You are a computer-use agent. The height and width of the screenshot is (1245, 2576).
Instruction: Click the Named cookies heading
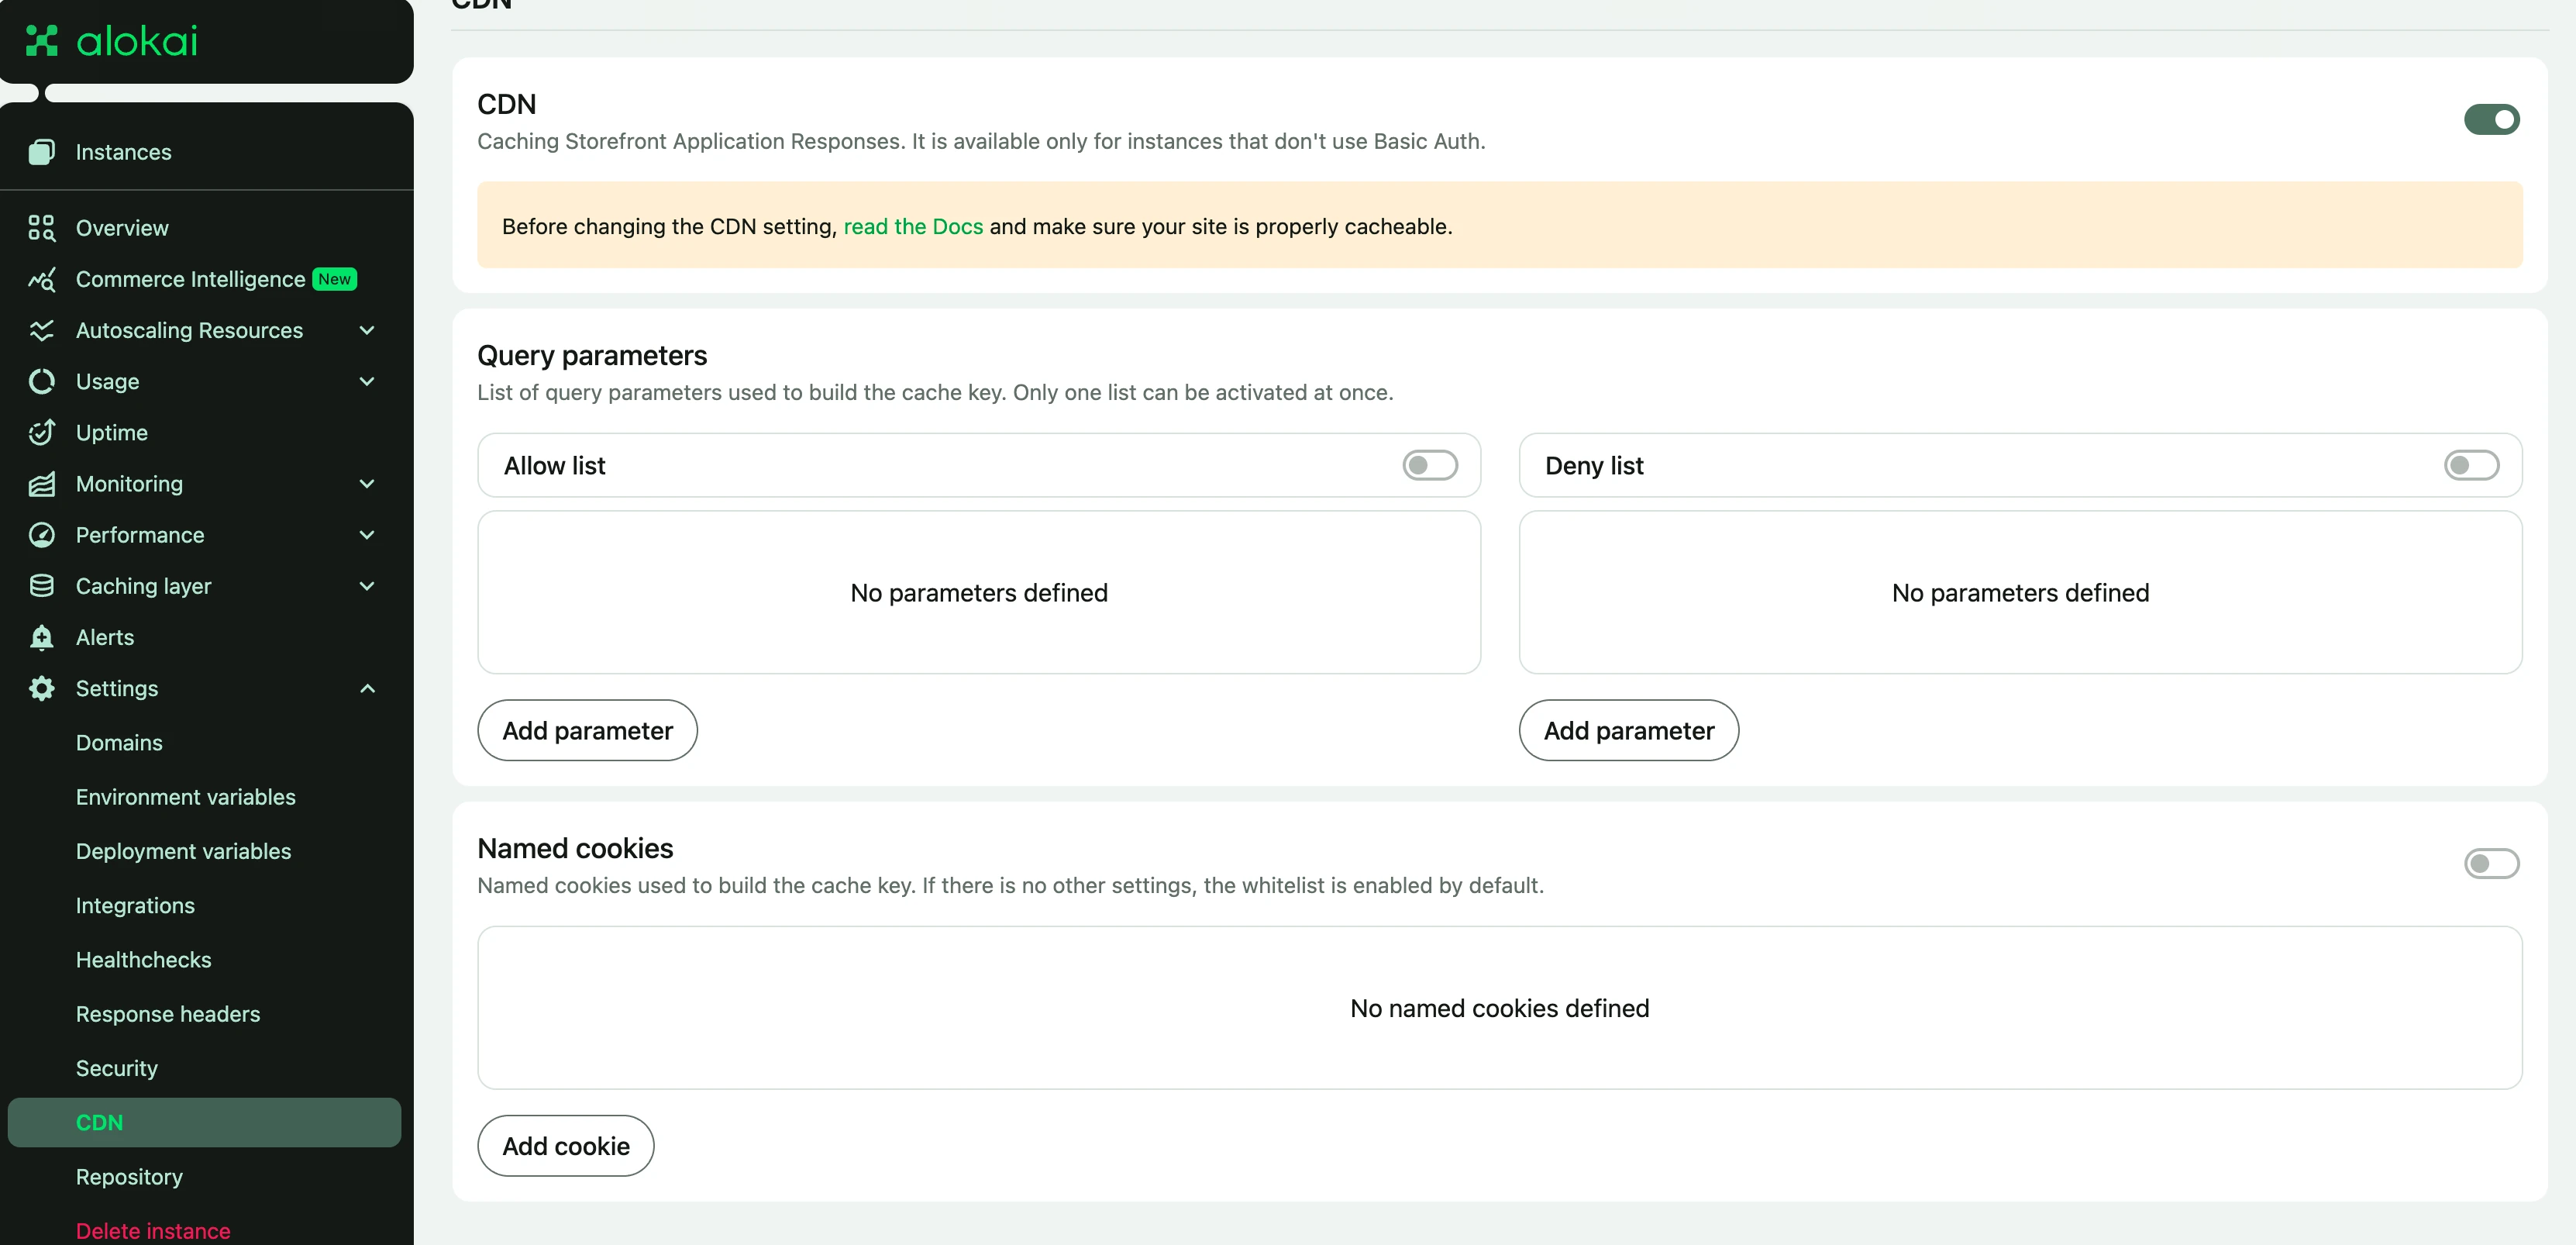pyautogui.click(x=575, y=848)
